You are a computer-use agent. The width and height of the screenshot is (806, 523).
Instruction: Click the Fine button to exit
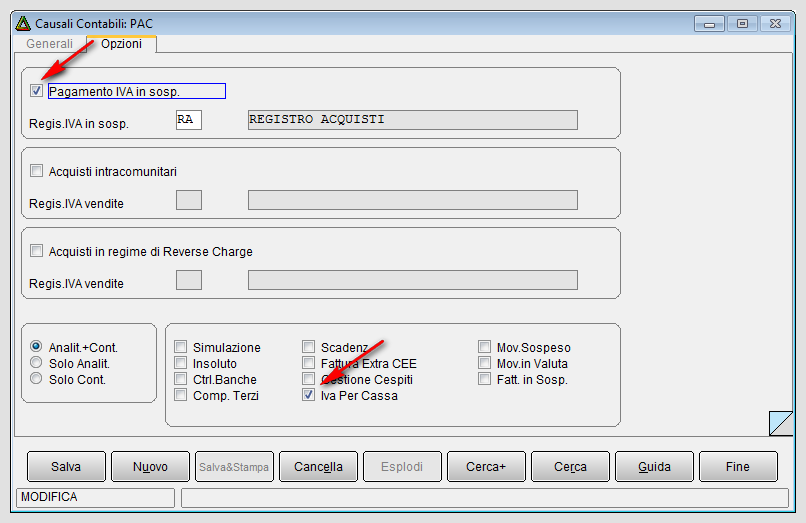738,466
